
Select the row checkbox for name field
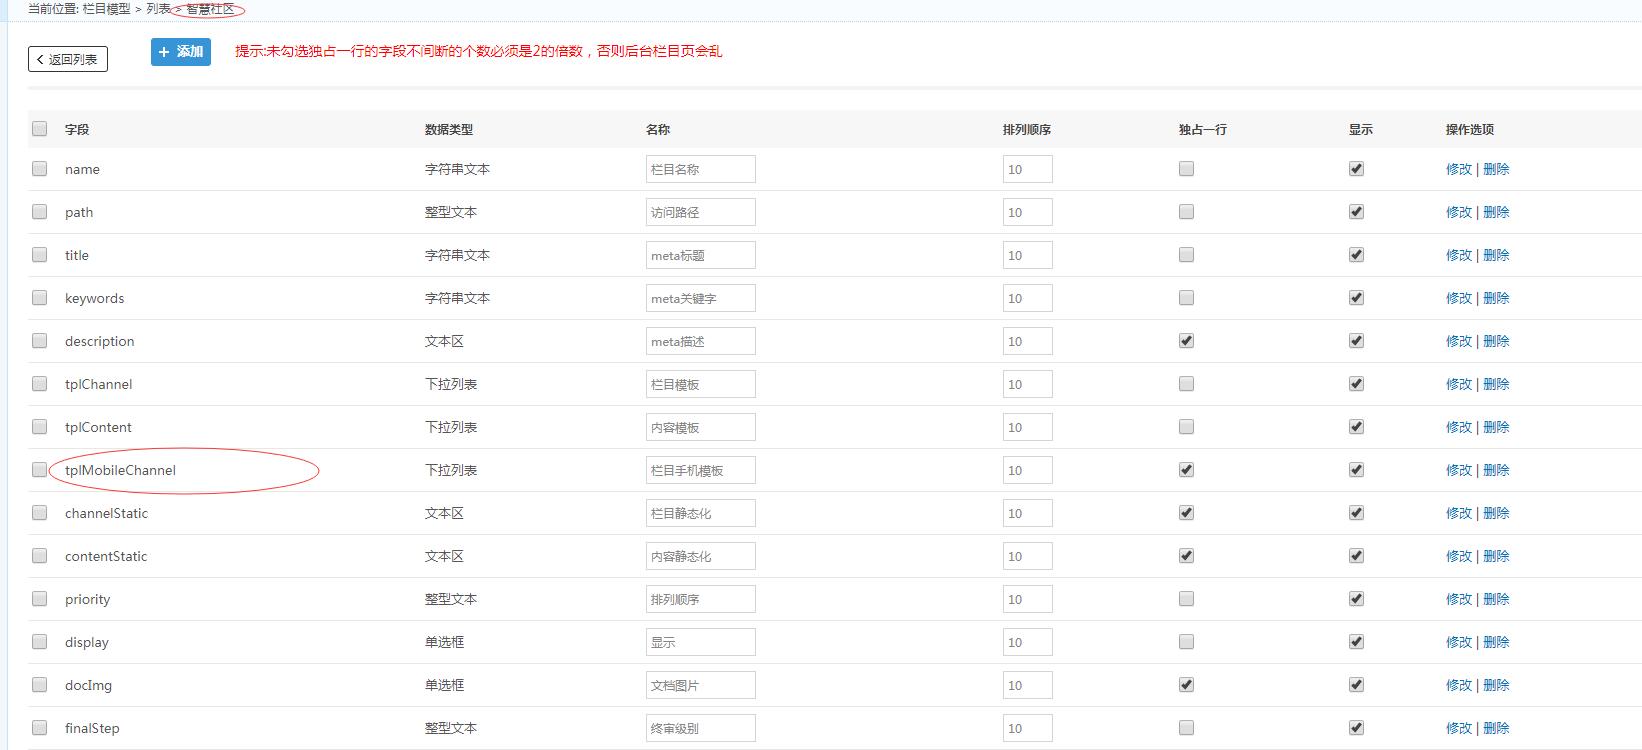(x=39, y=169)
